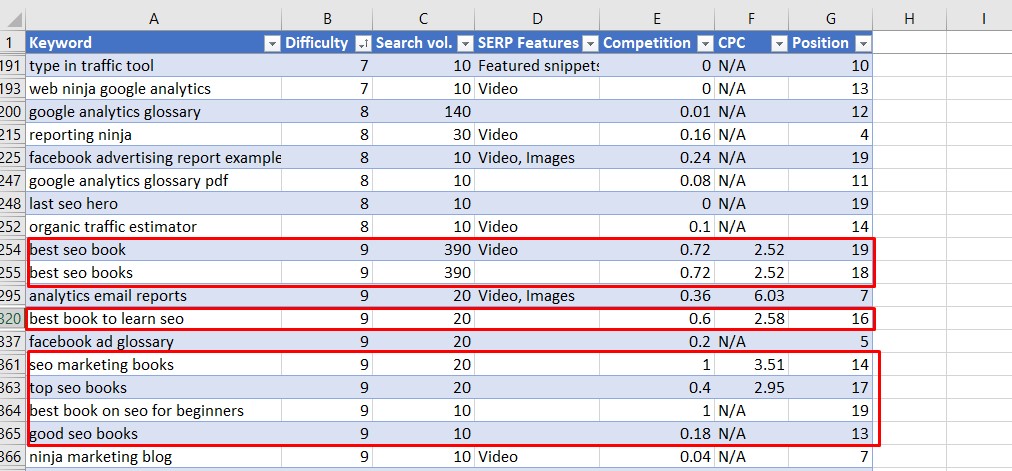Click cell 'ninja marketing blog'
1012x471 pixels.
click(x=154, y=457)
